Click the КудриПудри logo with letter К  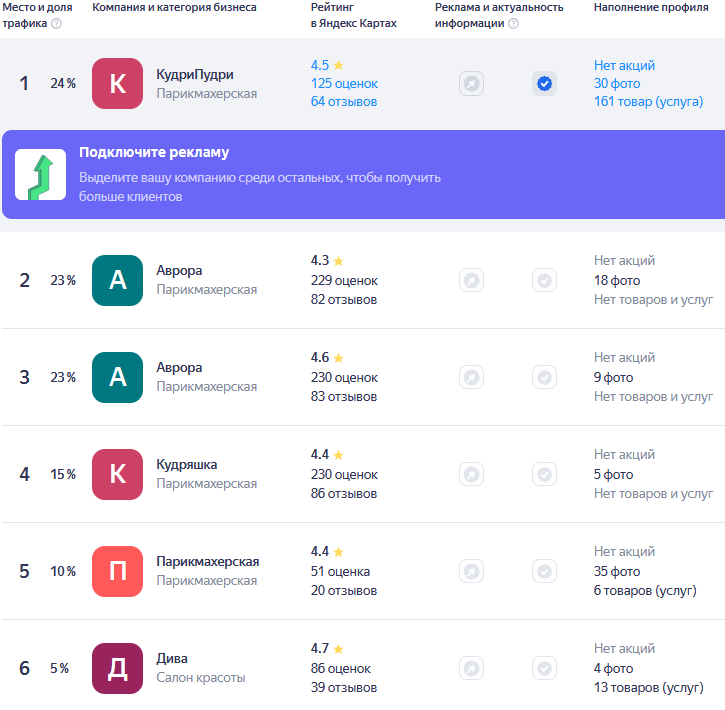[117, 84]
